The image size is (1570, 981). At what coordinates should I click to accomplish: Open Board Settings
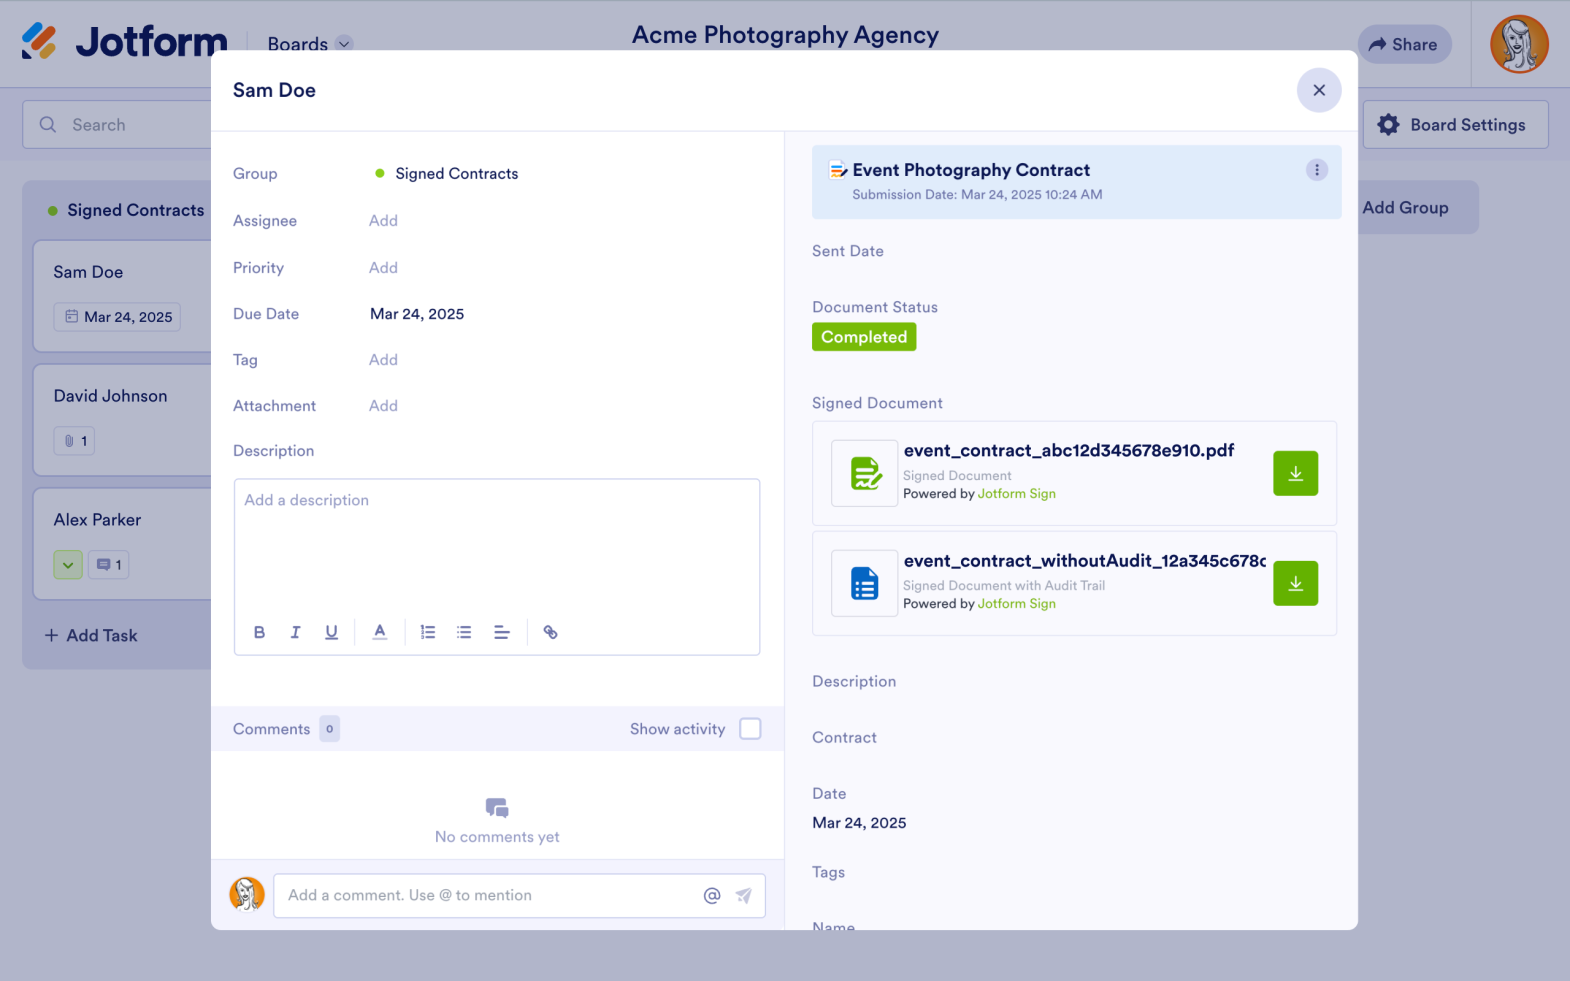[1455, 125]
